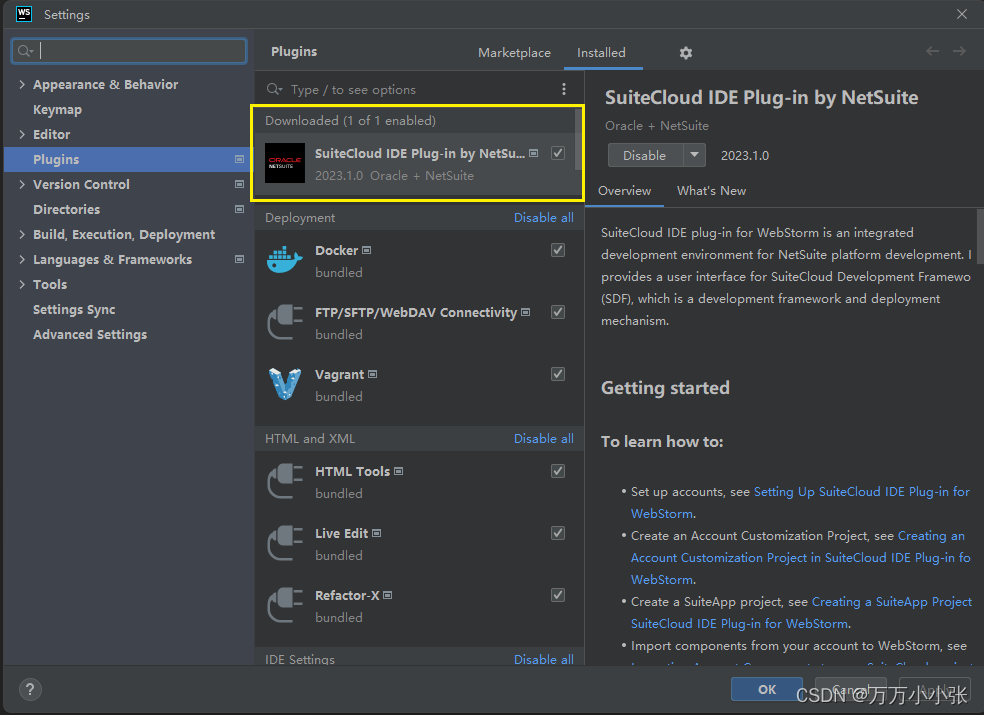
Task: Click the Vagrant plugin icon
Action: (x=287, y=382)
